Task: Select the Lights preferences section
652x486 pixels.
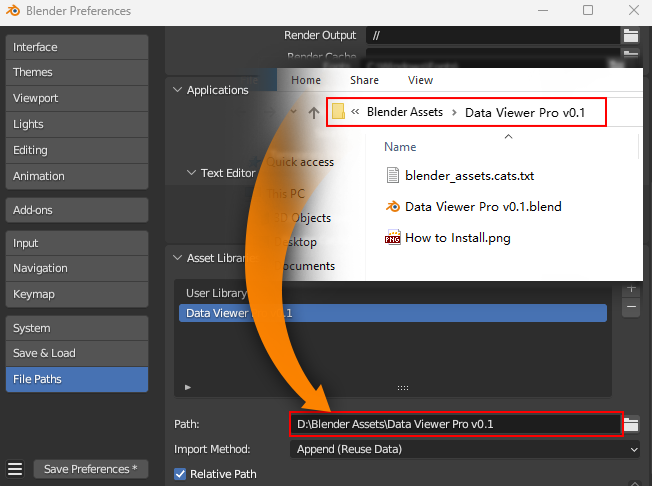Action: pyautogui.click(x=77, y=124)
